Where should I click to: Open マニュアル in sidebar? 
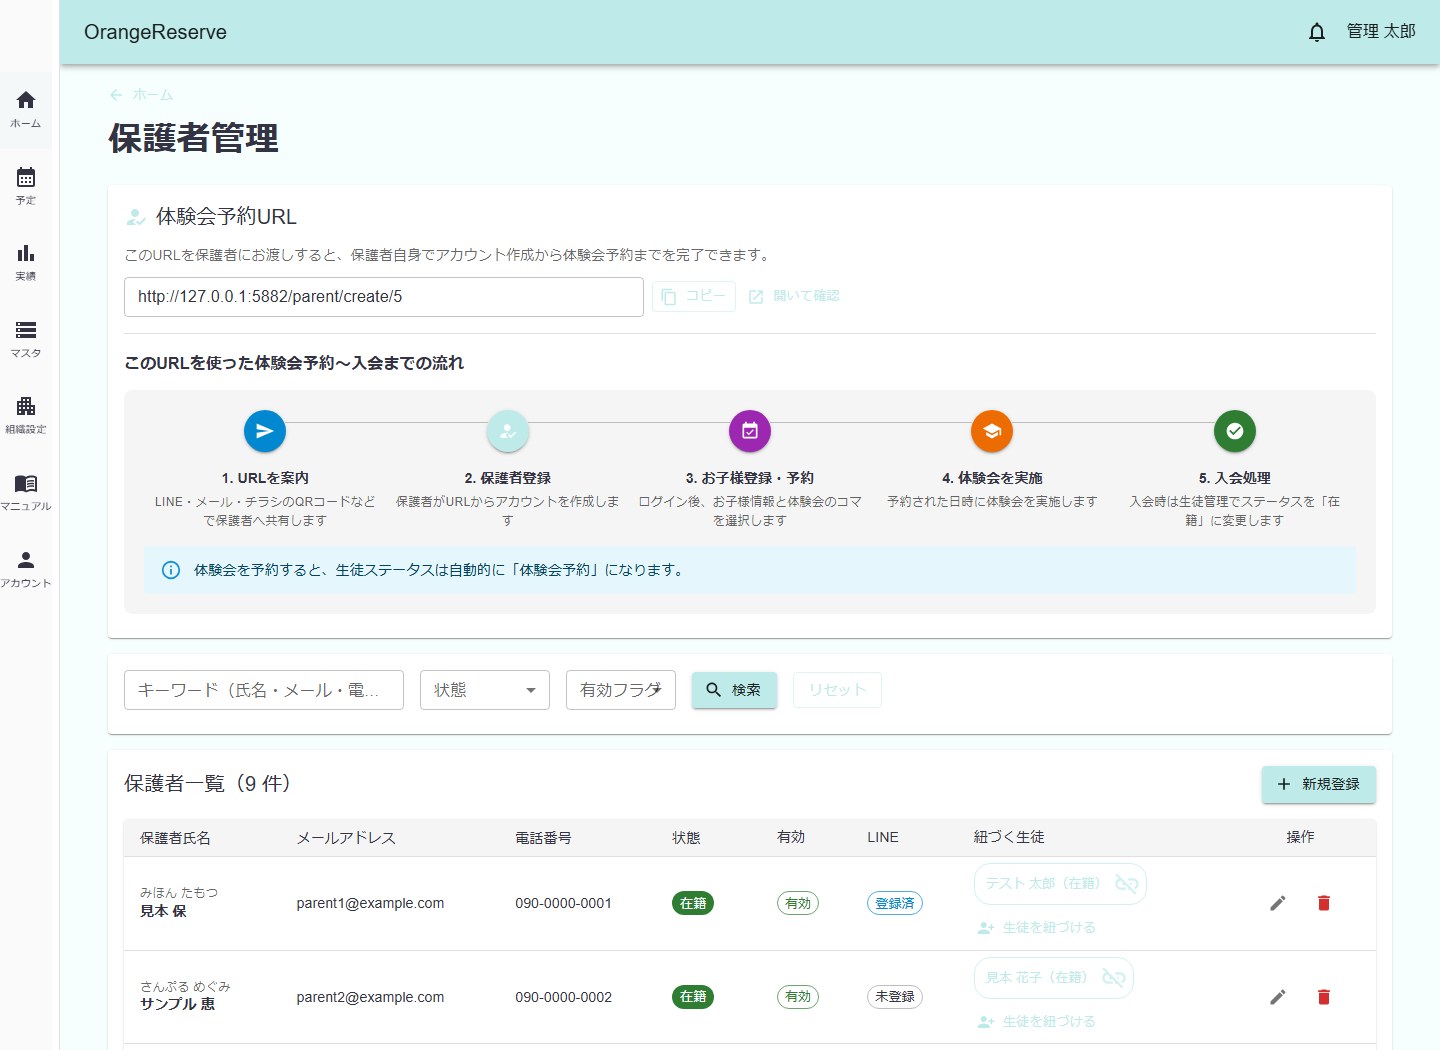click(26, 492)
